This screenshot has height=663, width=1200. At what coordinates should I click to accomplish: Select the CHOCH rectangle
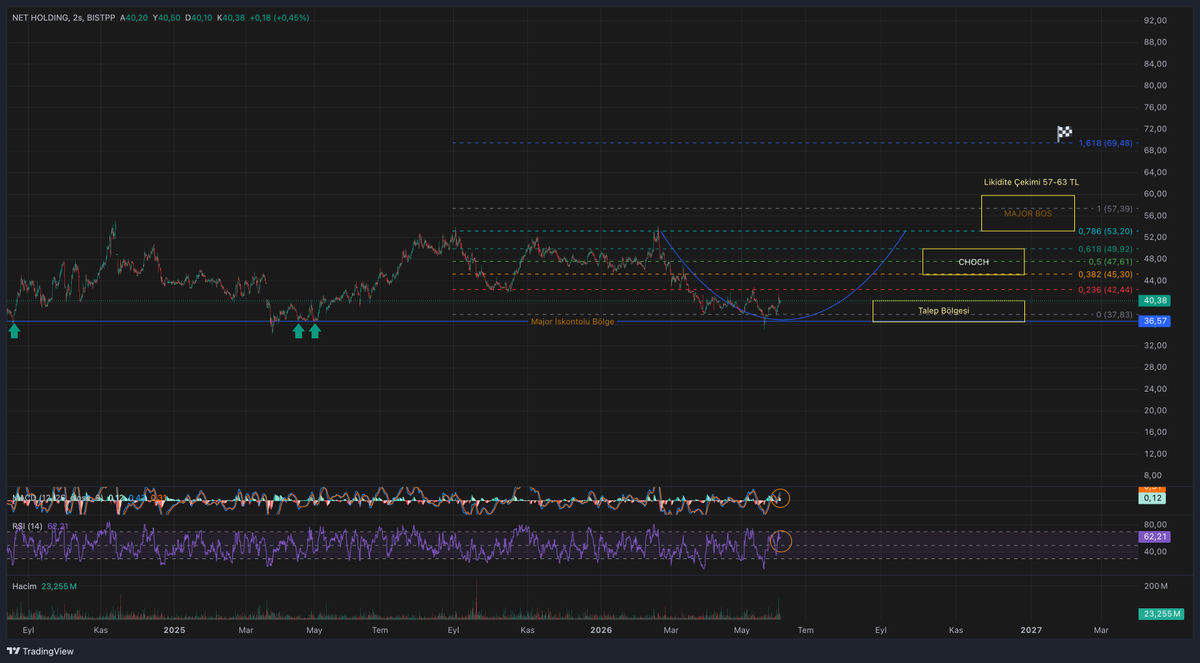tap(973, 262)
